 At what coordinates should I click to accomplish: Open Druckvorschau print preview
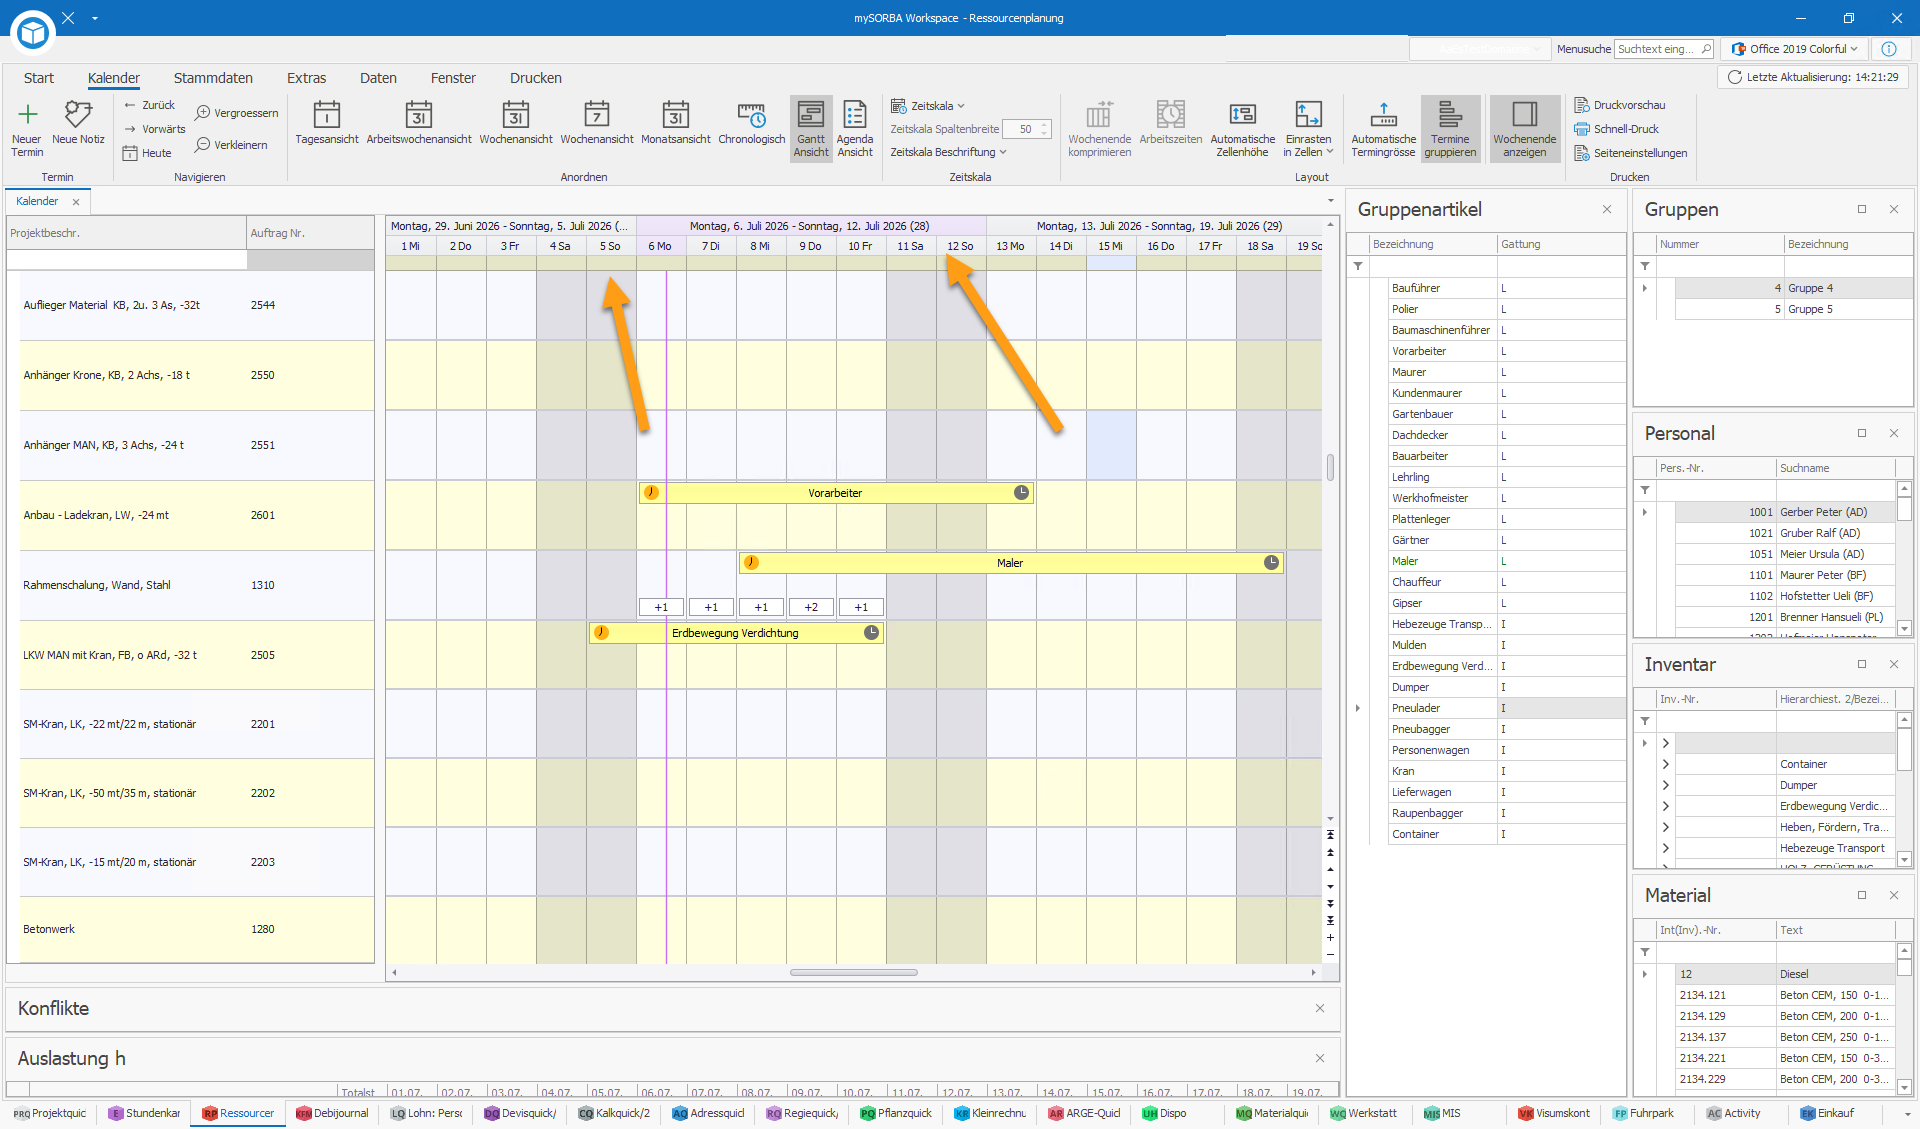pyautogui.click(x=1620, y=105)
